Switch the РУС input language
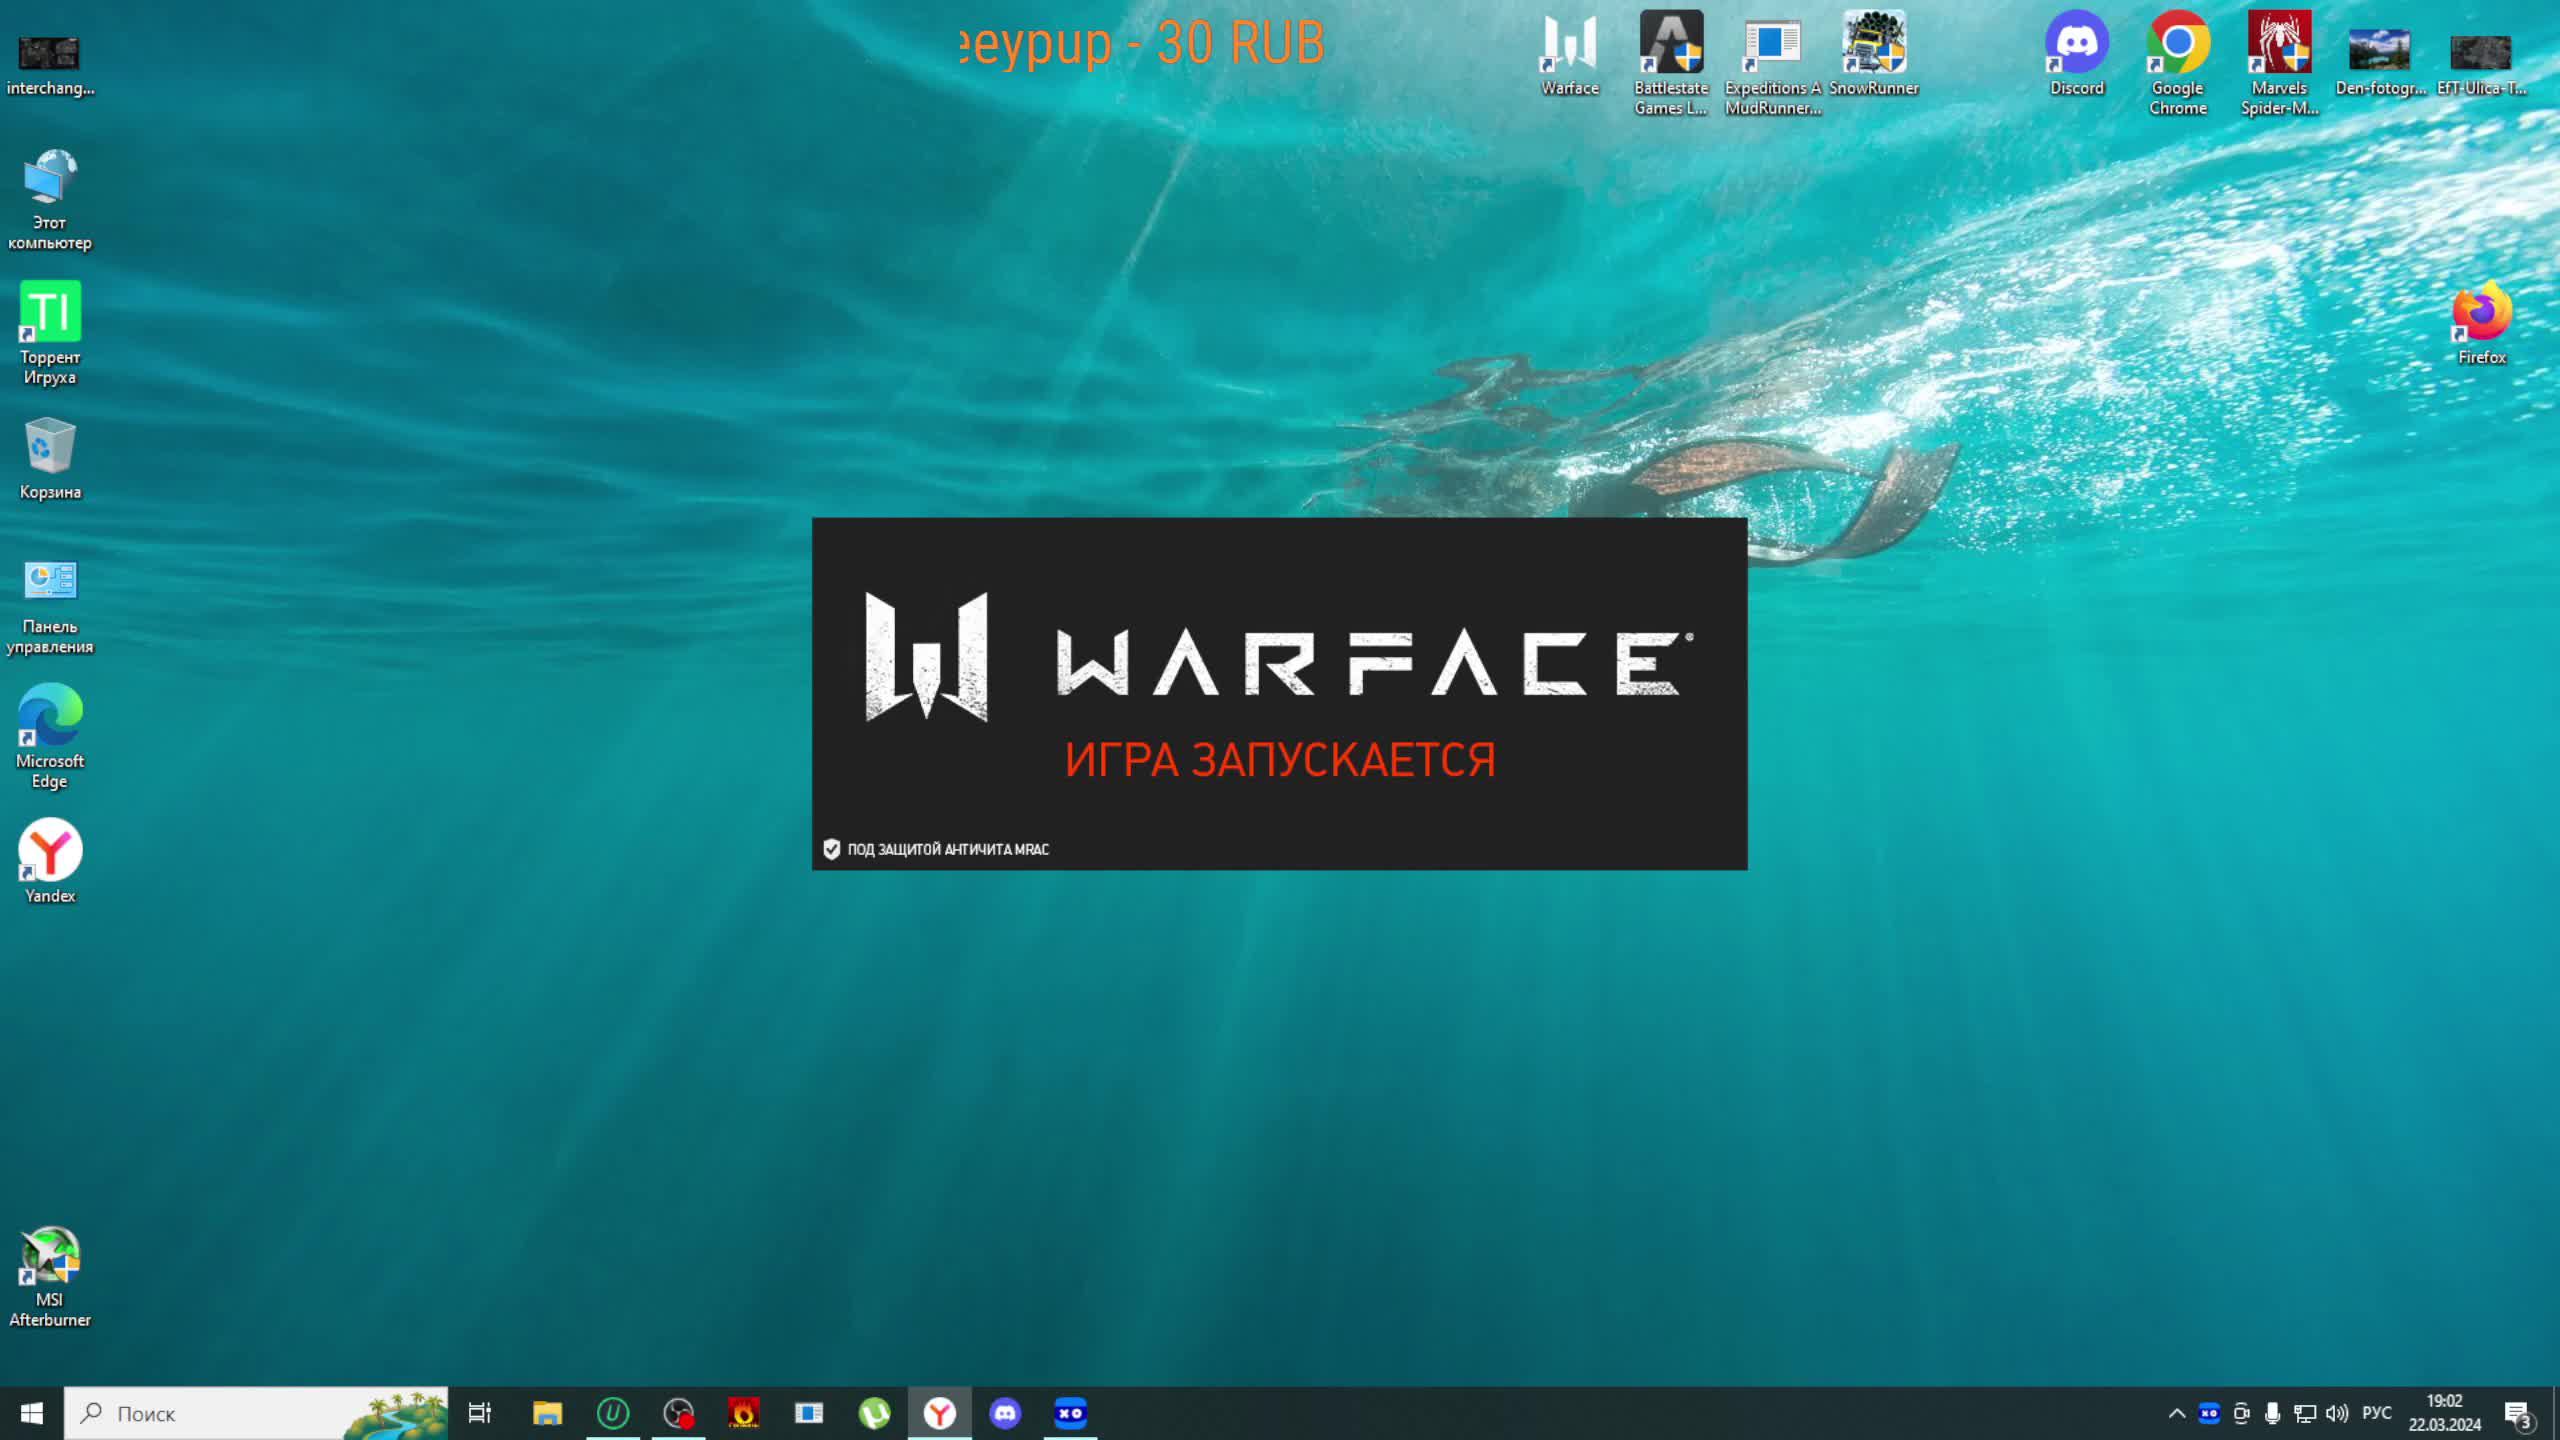This screenshot has height=1440, width=2560. tap(2376, 1413)
